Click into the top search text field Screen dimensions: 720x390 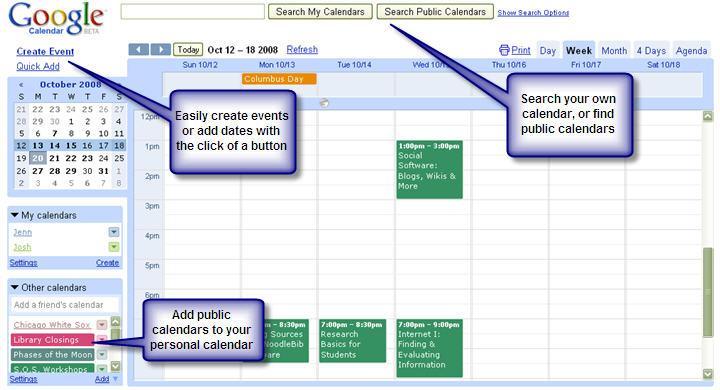(x=192, y=12)
